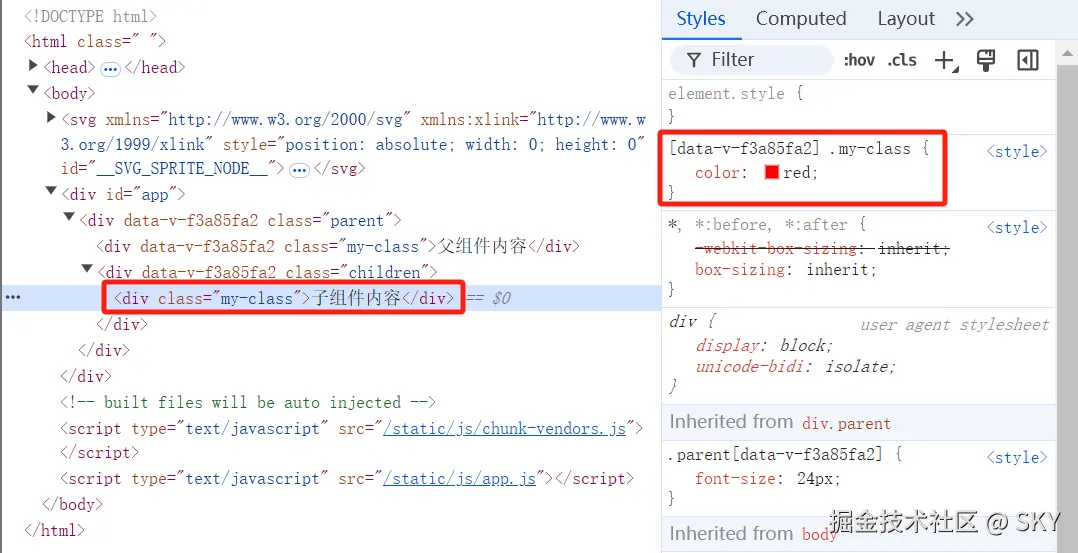Screen dimensions: 1078x553
Task: Select the 'built files will be auto injected' comment
Action: coord(248,402)
